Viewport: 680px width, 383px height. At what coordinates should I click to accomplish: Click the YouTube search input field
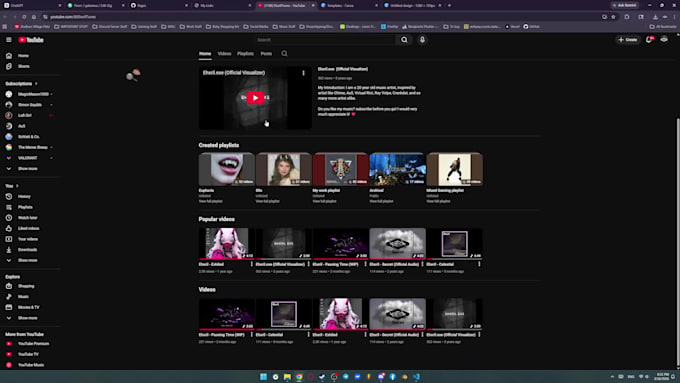(x=325, y=39)
